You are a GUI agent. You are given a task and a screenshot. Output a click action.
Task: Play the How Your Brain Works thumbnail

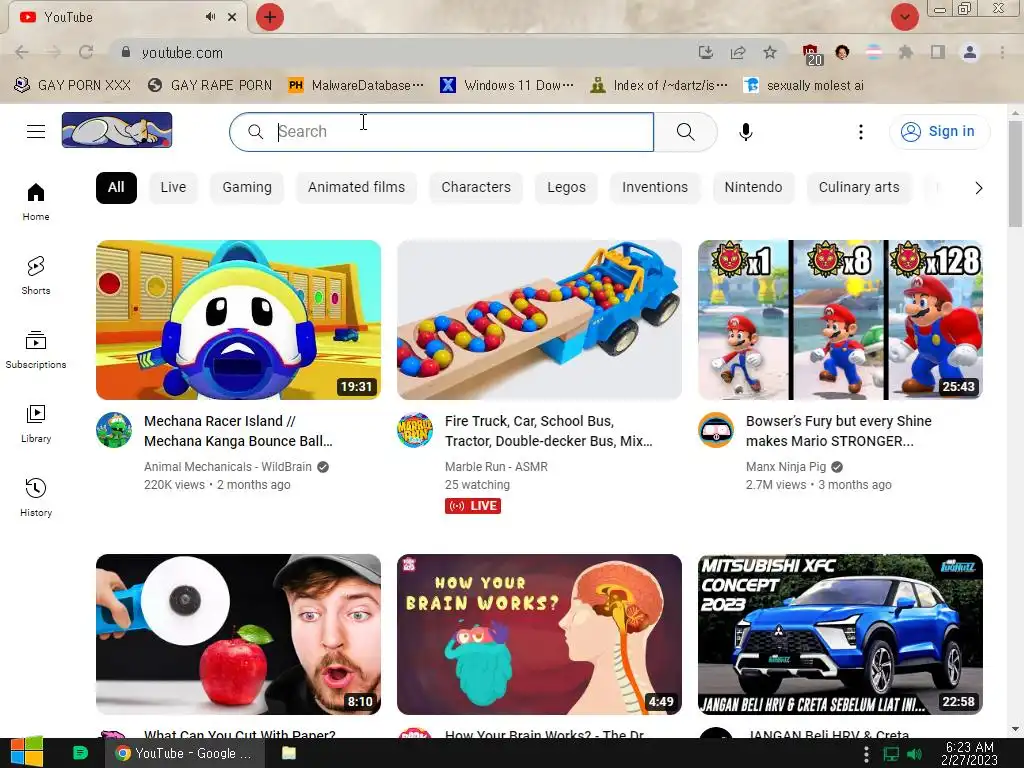[x=539, y=634]
